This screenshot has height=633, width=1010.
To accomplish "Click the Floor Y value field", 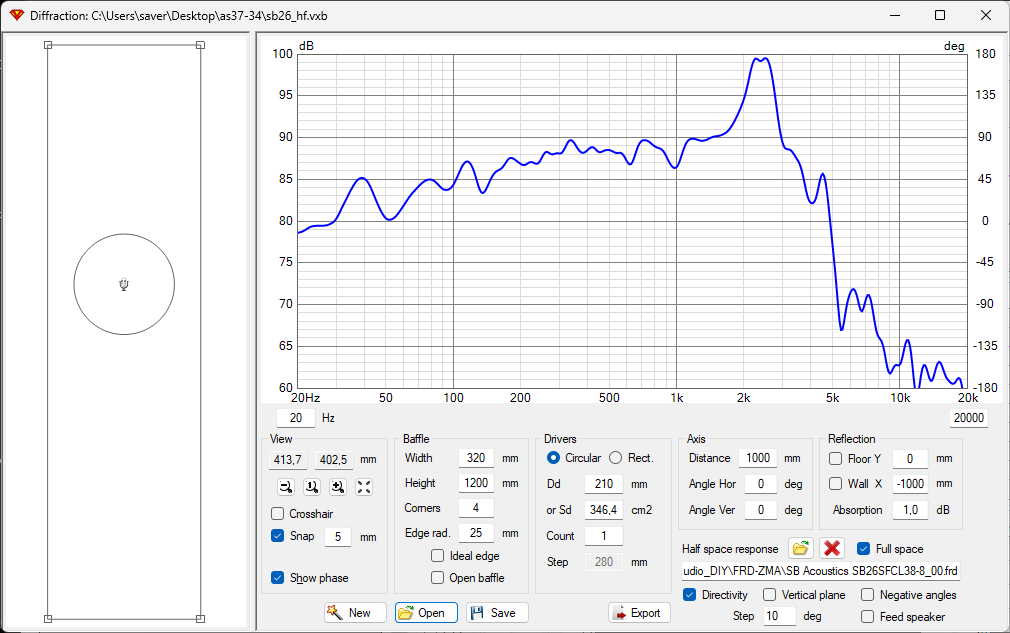I will pyautogui.click(x=910, y=458).
